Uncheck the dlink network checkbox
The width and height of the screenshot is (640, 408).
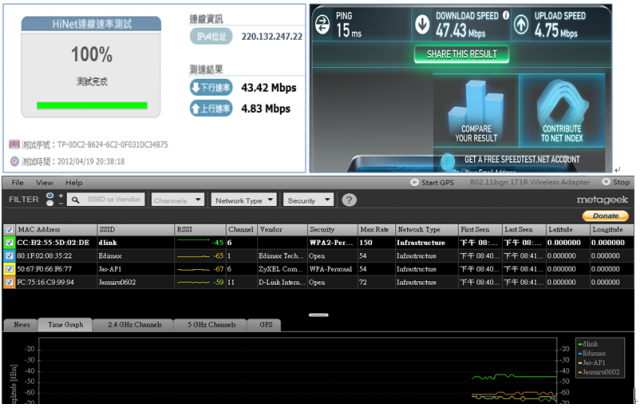[x=9, y=243]
